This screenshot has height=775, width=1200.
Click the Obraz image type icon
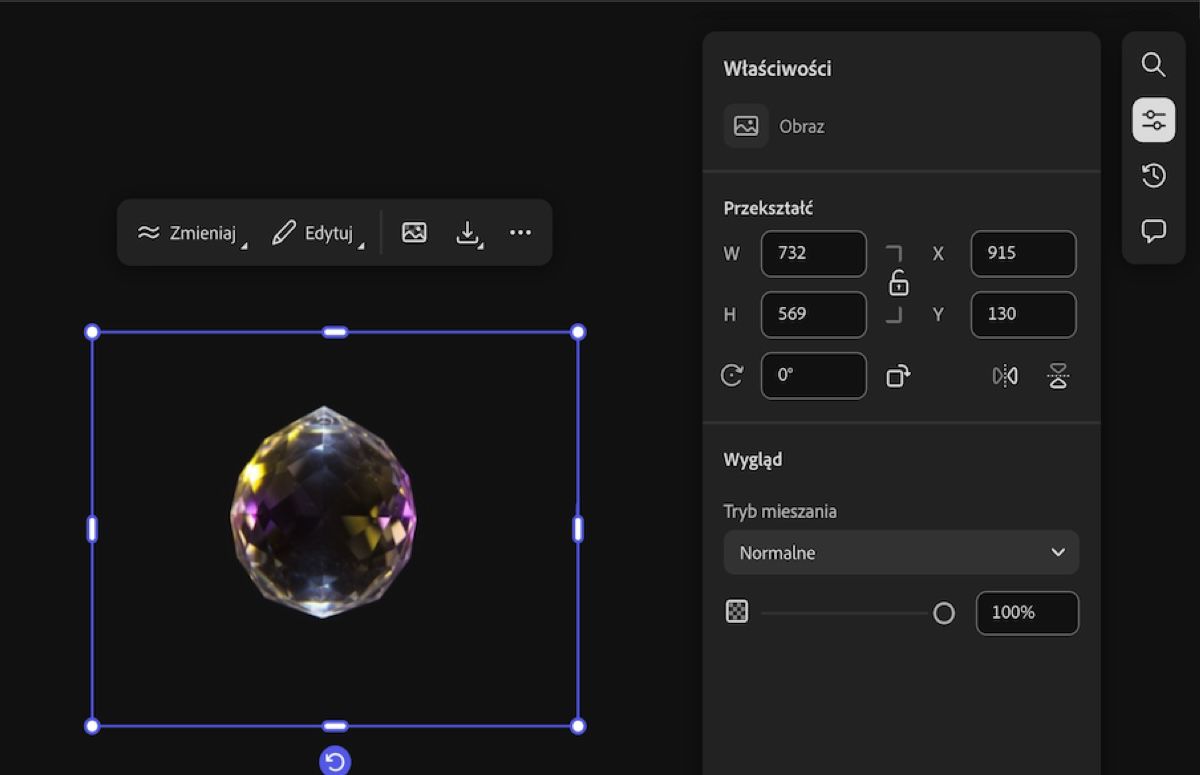click(746, 126)
